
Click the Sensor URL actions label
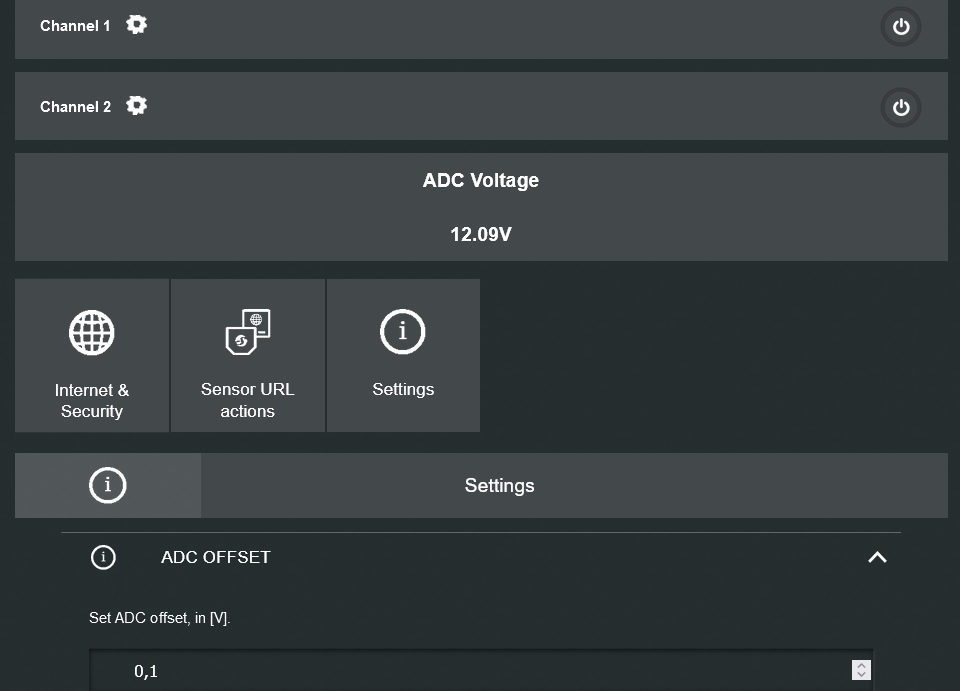point(248,400)
